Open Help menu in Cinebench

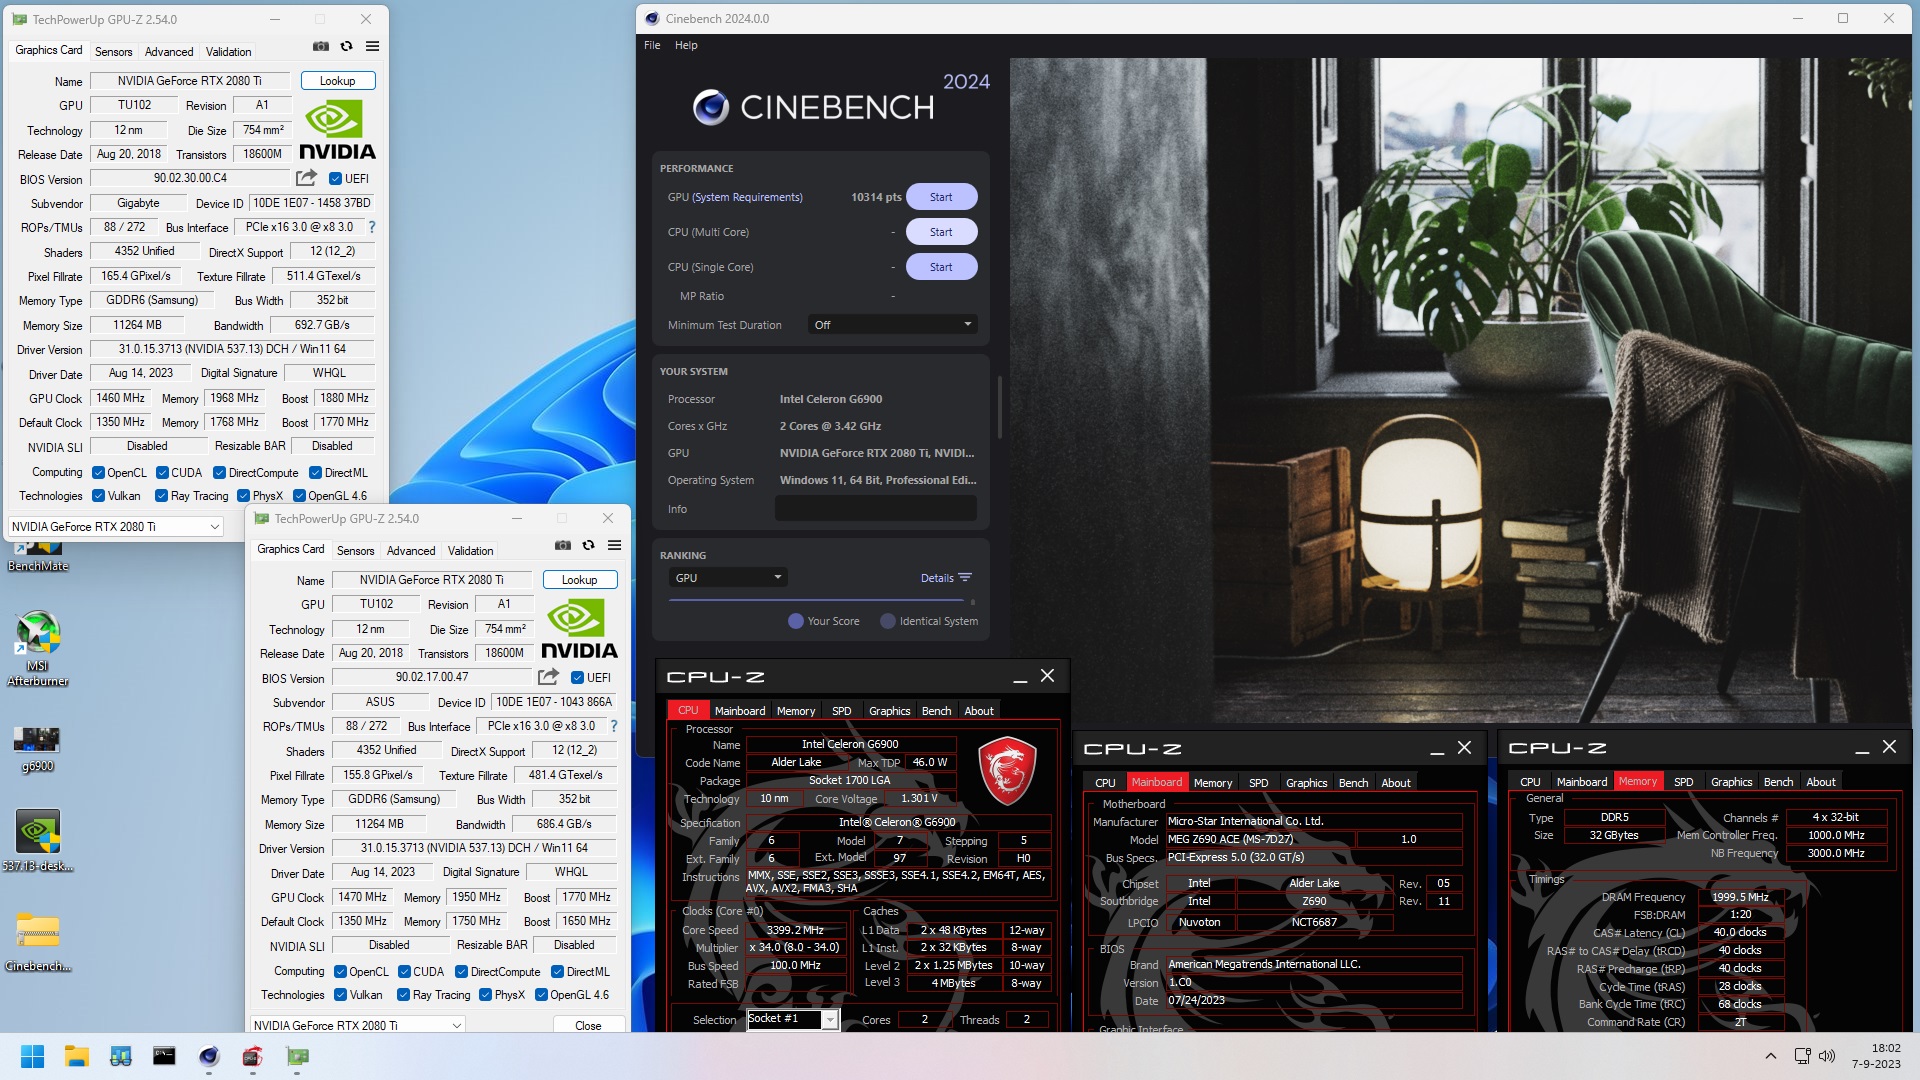tap(686, 45)
